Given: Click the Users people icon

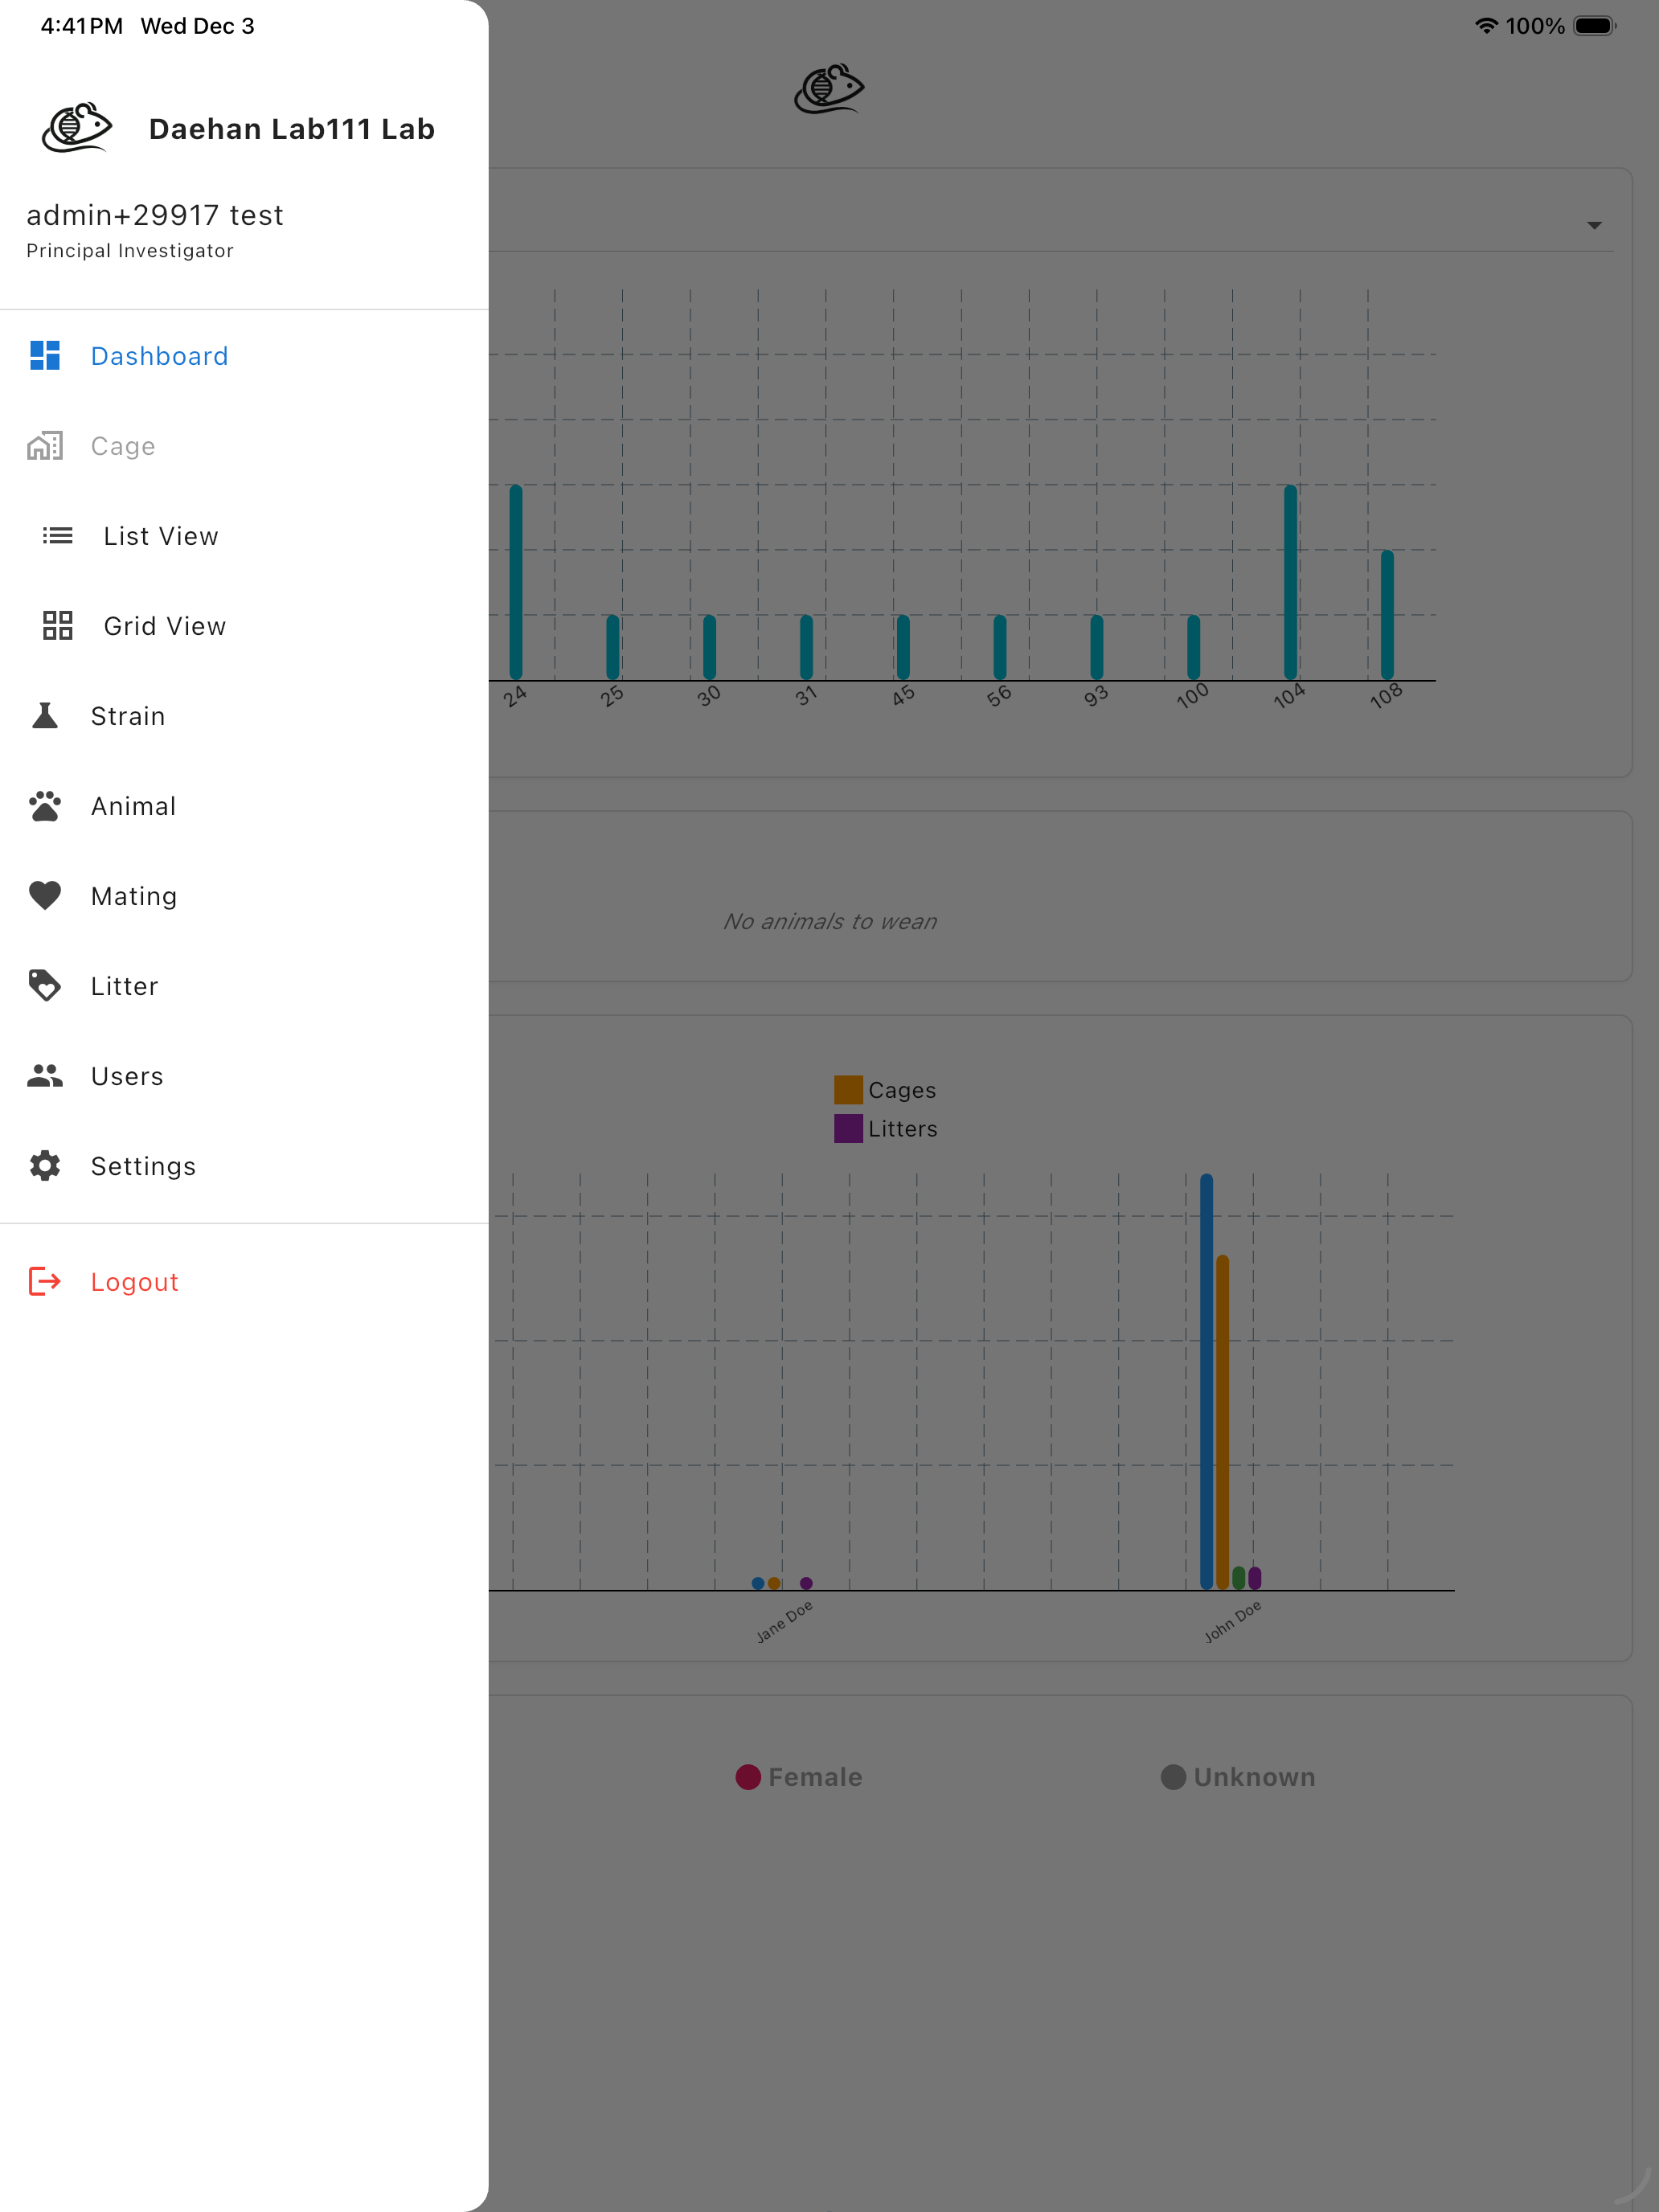Looking at the screenshot, I should pyautogui.click(x=45, y=1075).
